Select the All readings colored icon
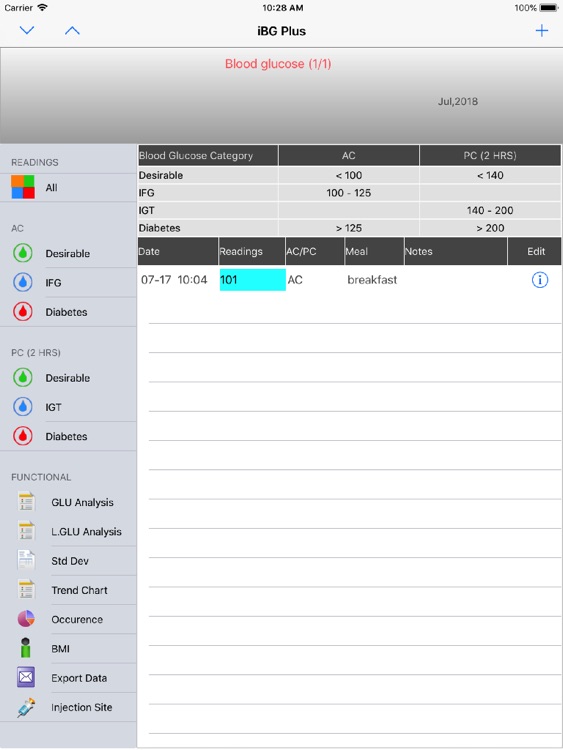 click(x=23, y=187)
